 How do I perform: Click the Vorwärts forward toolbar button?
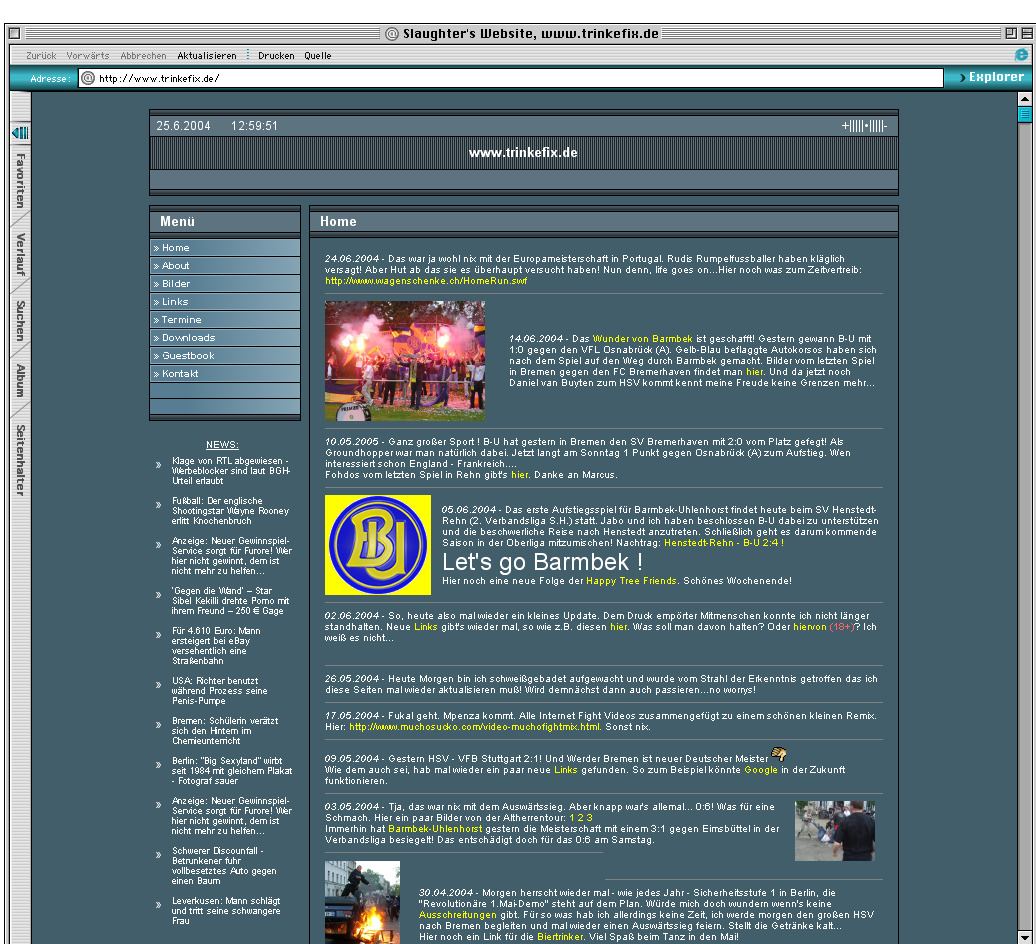[x=88, y=55]
